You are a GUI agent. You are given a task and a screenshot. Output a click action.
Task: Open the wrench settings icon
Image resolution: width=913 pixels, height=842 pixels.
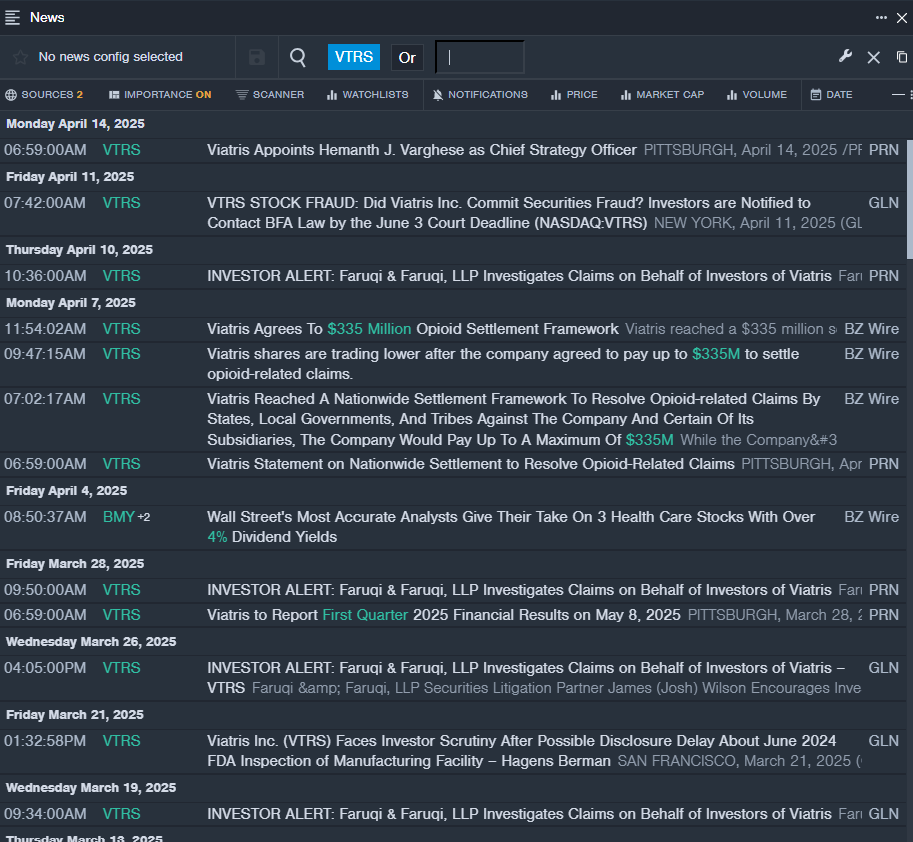point(845,57)
